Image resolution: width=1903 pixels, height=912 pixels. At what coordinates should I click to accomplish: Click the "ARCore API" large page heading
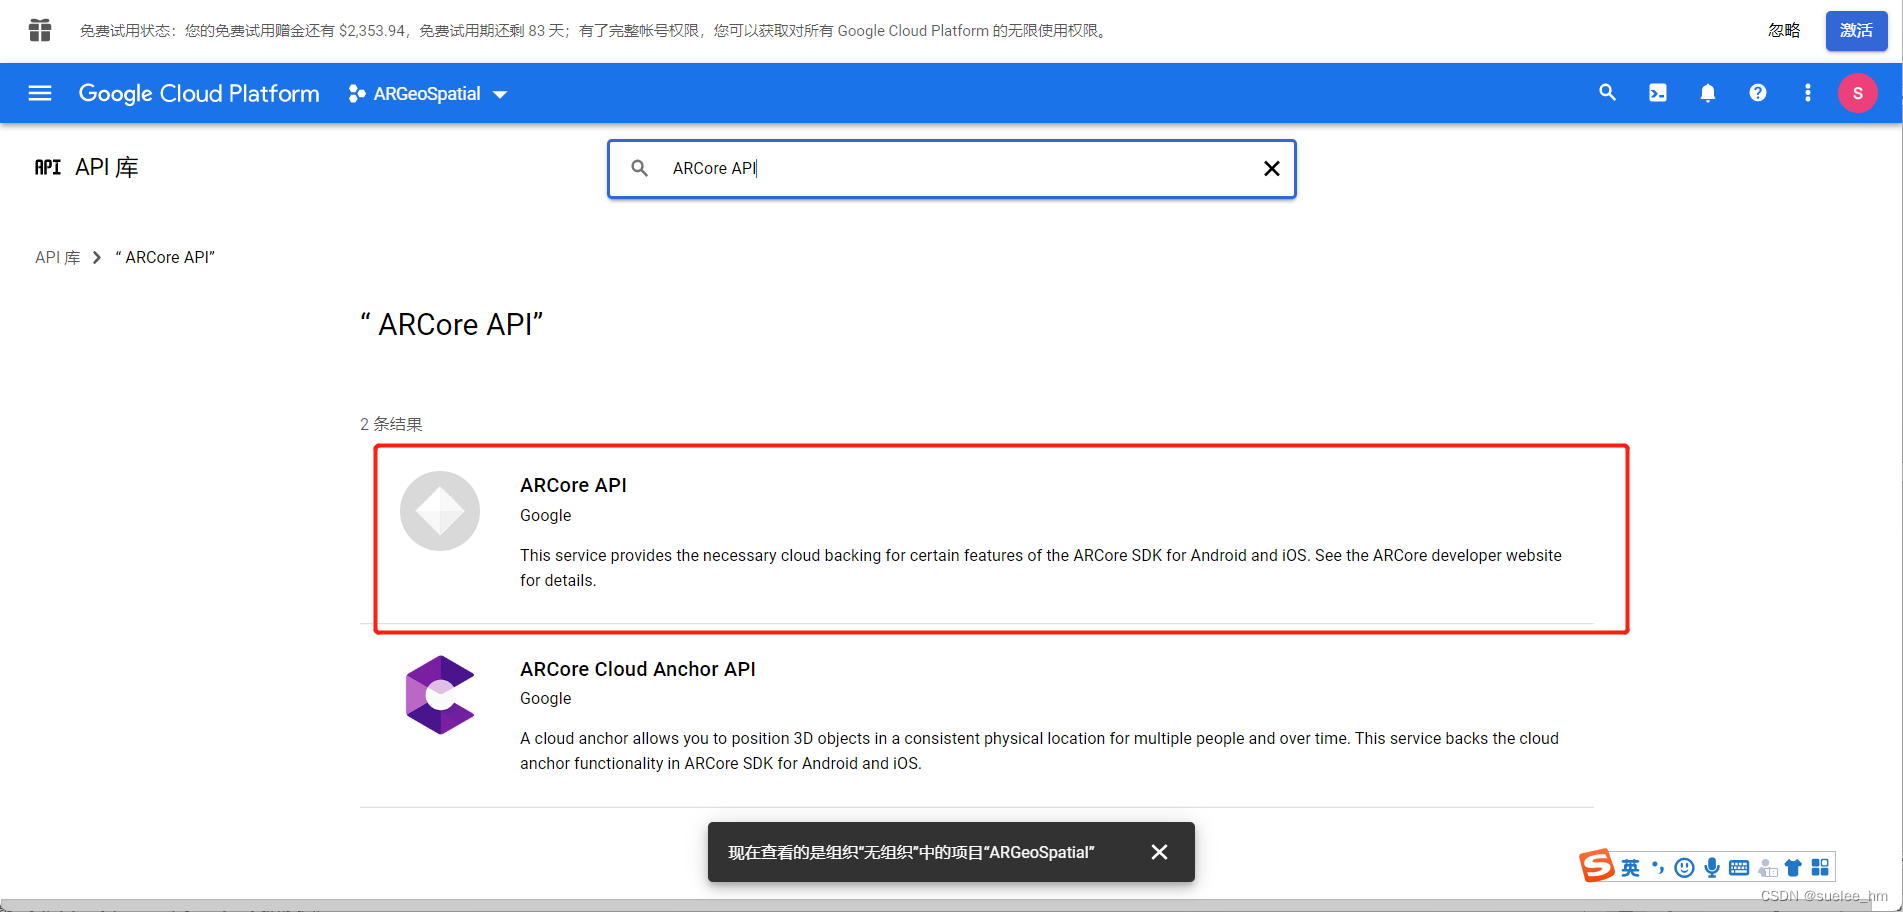point(452,325)
